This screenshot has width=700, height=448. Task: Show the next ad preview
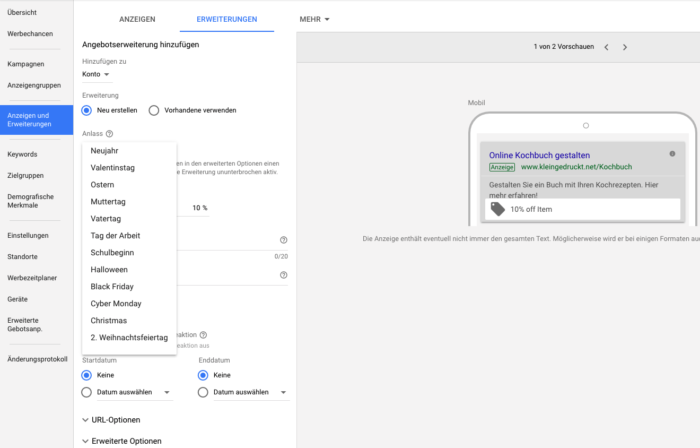(625, 47)
